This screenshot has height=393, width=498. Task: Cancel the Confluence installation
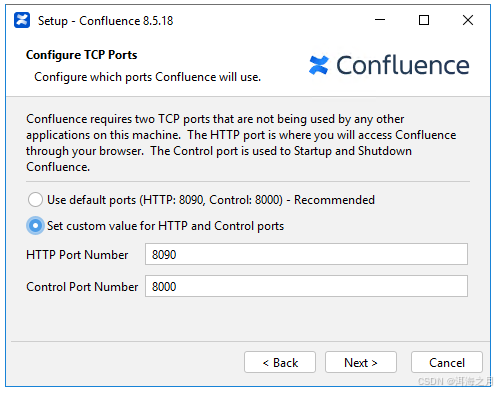click(x=447, y=362)
